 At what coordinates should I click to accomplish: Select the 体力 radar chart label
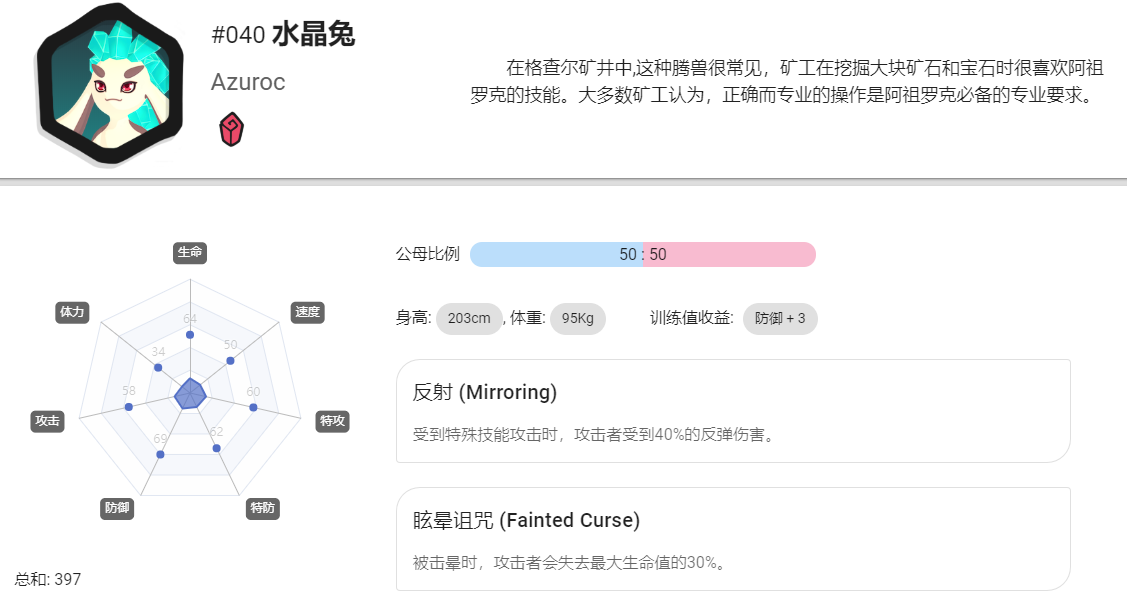[x=72, y=312]
